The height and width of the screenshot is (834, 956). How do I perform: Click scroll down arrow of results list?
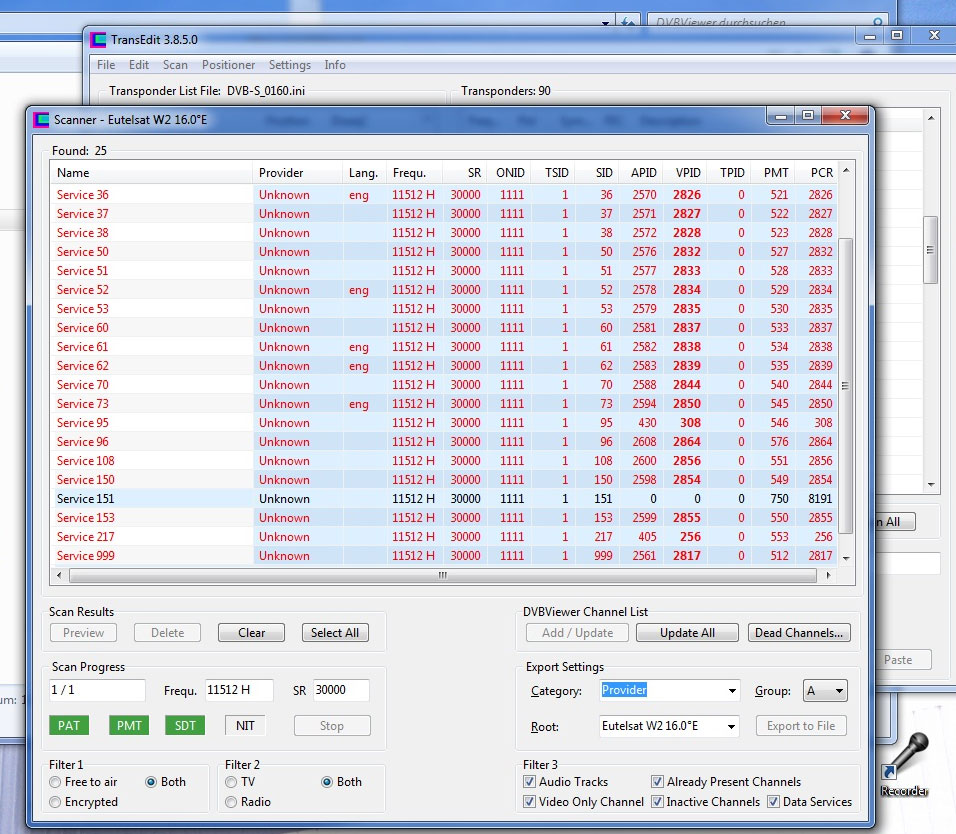pyautogui.click(x=846, y=558)
